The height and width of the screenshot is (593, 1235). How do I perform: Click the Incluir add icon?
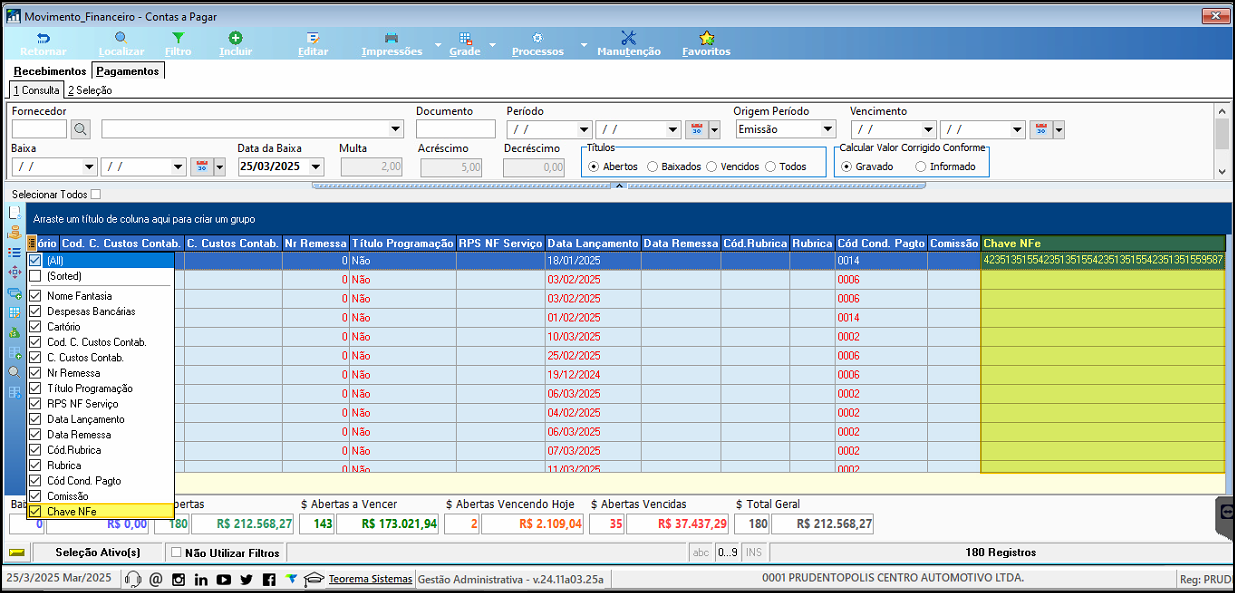[x=236, y=38]
